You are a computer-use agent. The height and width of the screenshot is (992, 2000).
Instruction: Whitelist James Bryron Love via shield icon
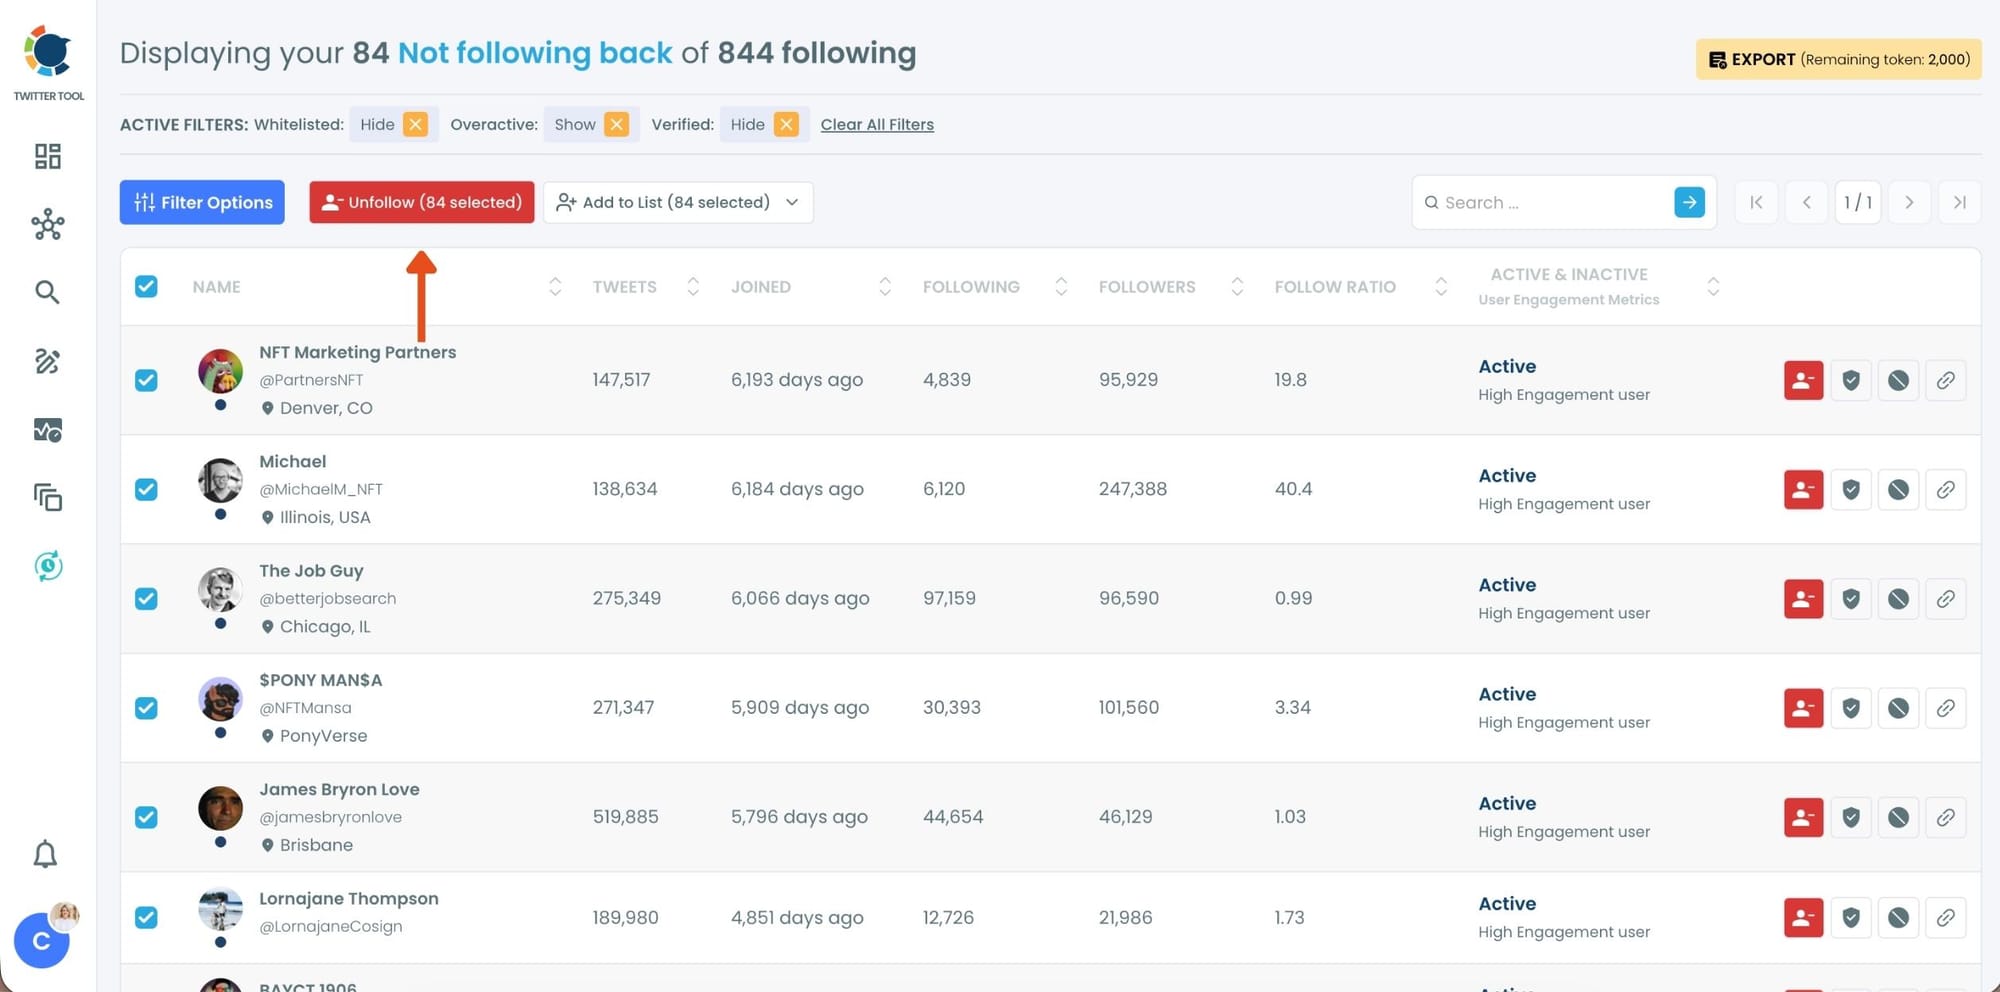(1851, 817)
